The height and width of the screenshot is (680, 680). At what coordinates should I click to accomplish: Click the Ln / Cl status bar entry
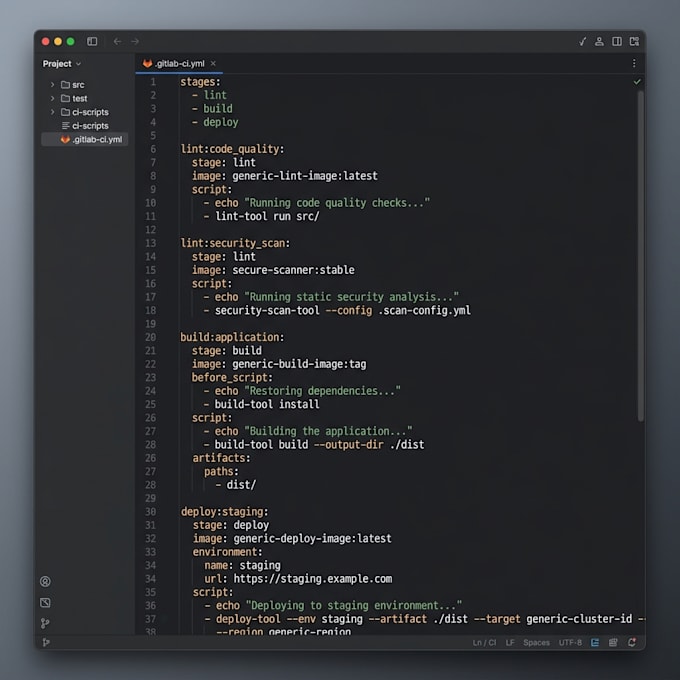point(484,642)
